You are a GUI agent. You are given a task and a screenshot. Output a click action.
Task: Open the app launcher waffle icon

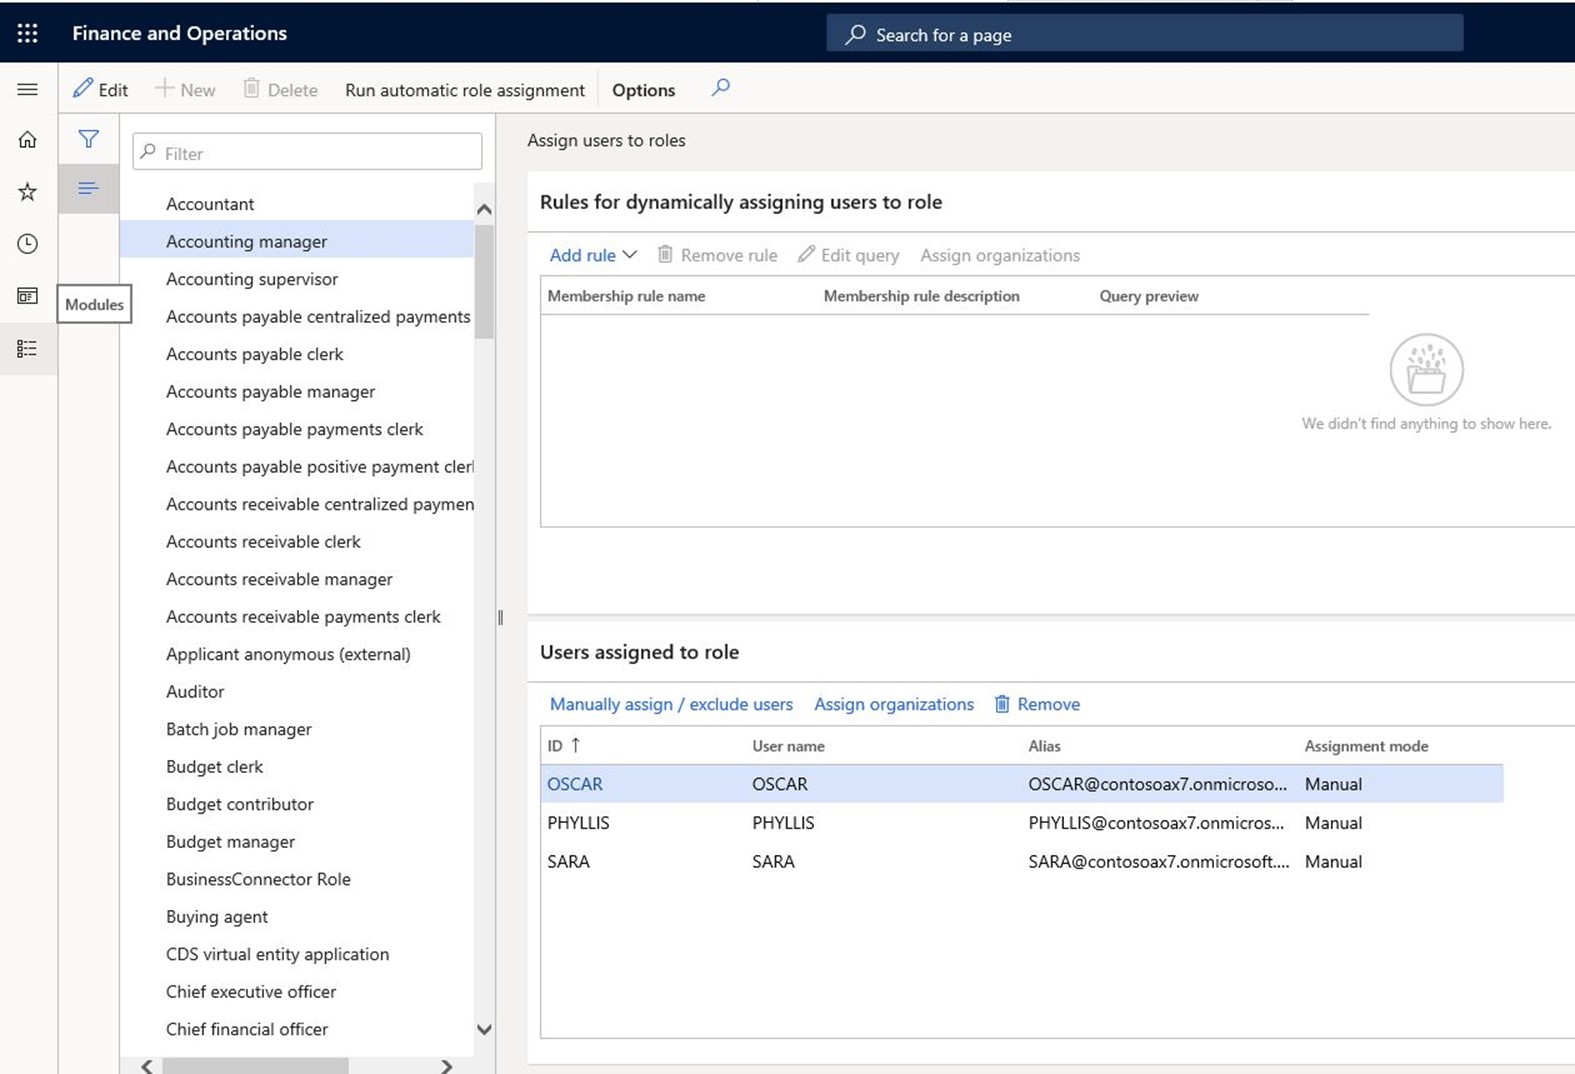coord(27,33)
